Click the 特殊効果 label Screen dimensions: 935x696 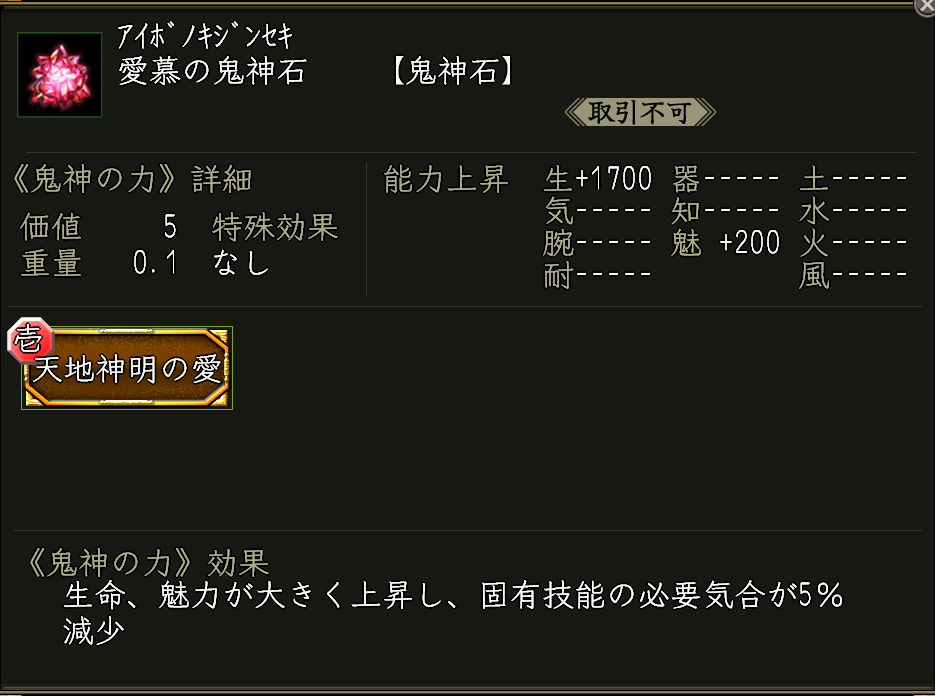coord(275,227)
